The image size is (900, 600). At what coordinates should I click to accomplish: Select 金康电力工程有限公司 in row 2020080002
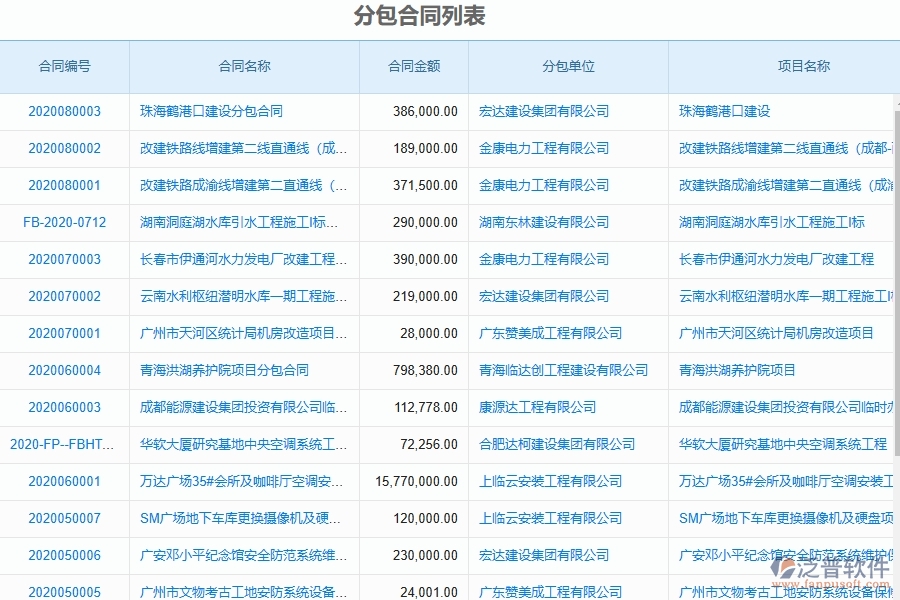pos(544,148)
